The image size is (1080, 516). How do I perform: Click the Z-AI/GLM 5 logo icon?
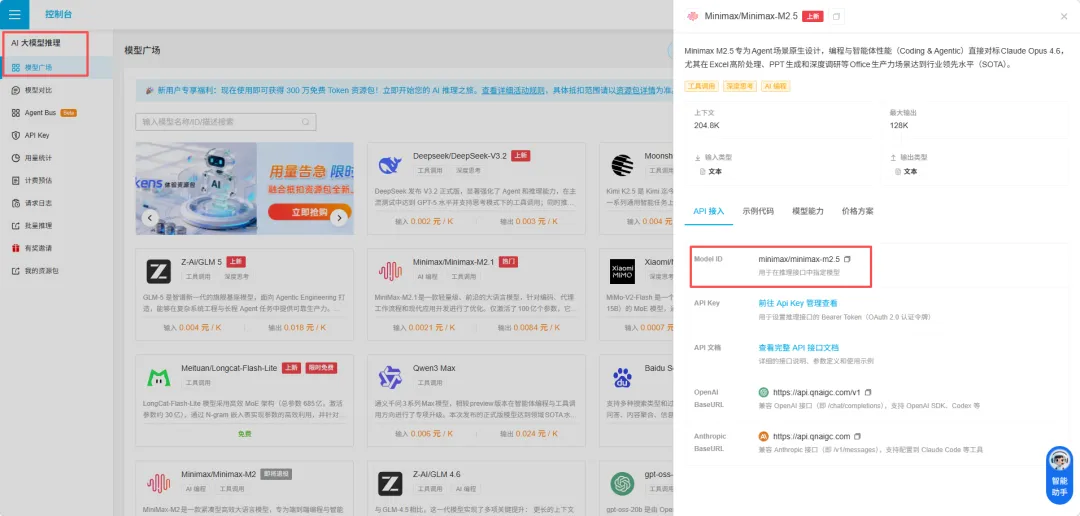pyautogui.click(x=158, y=271)
